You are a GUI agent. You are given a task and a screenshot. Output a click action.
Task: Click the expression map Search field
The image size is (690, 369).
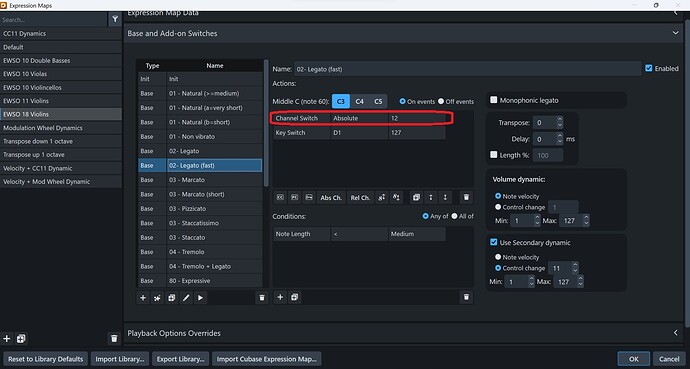tap(53, 19)
